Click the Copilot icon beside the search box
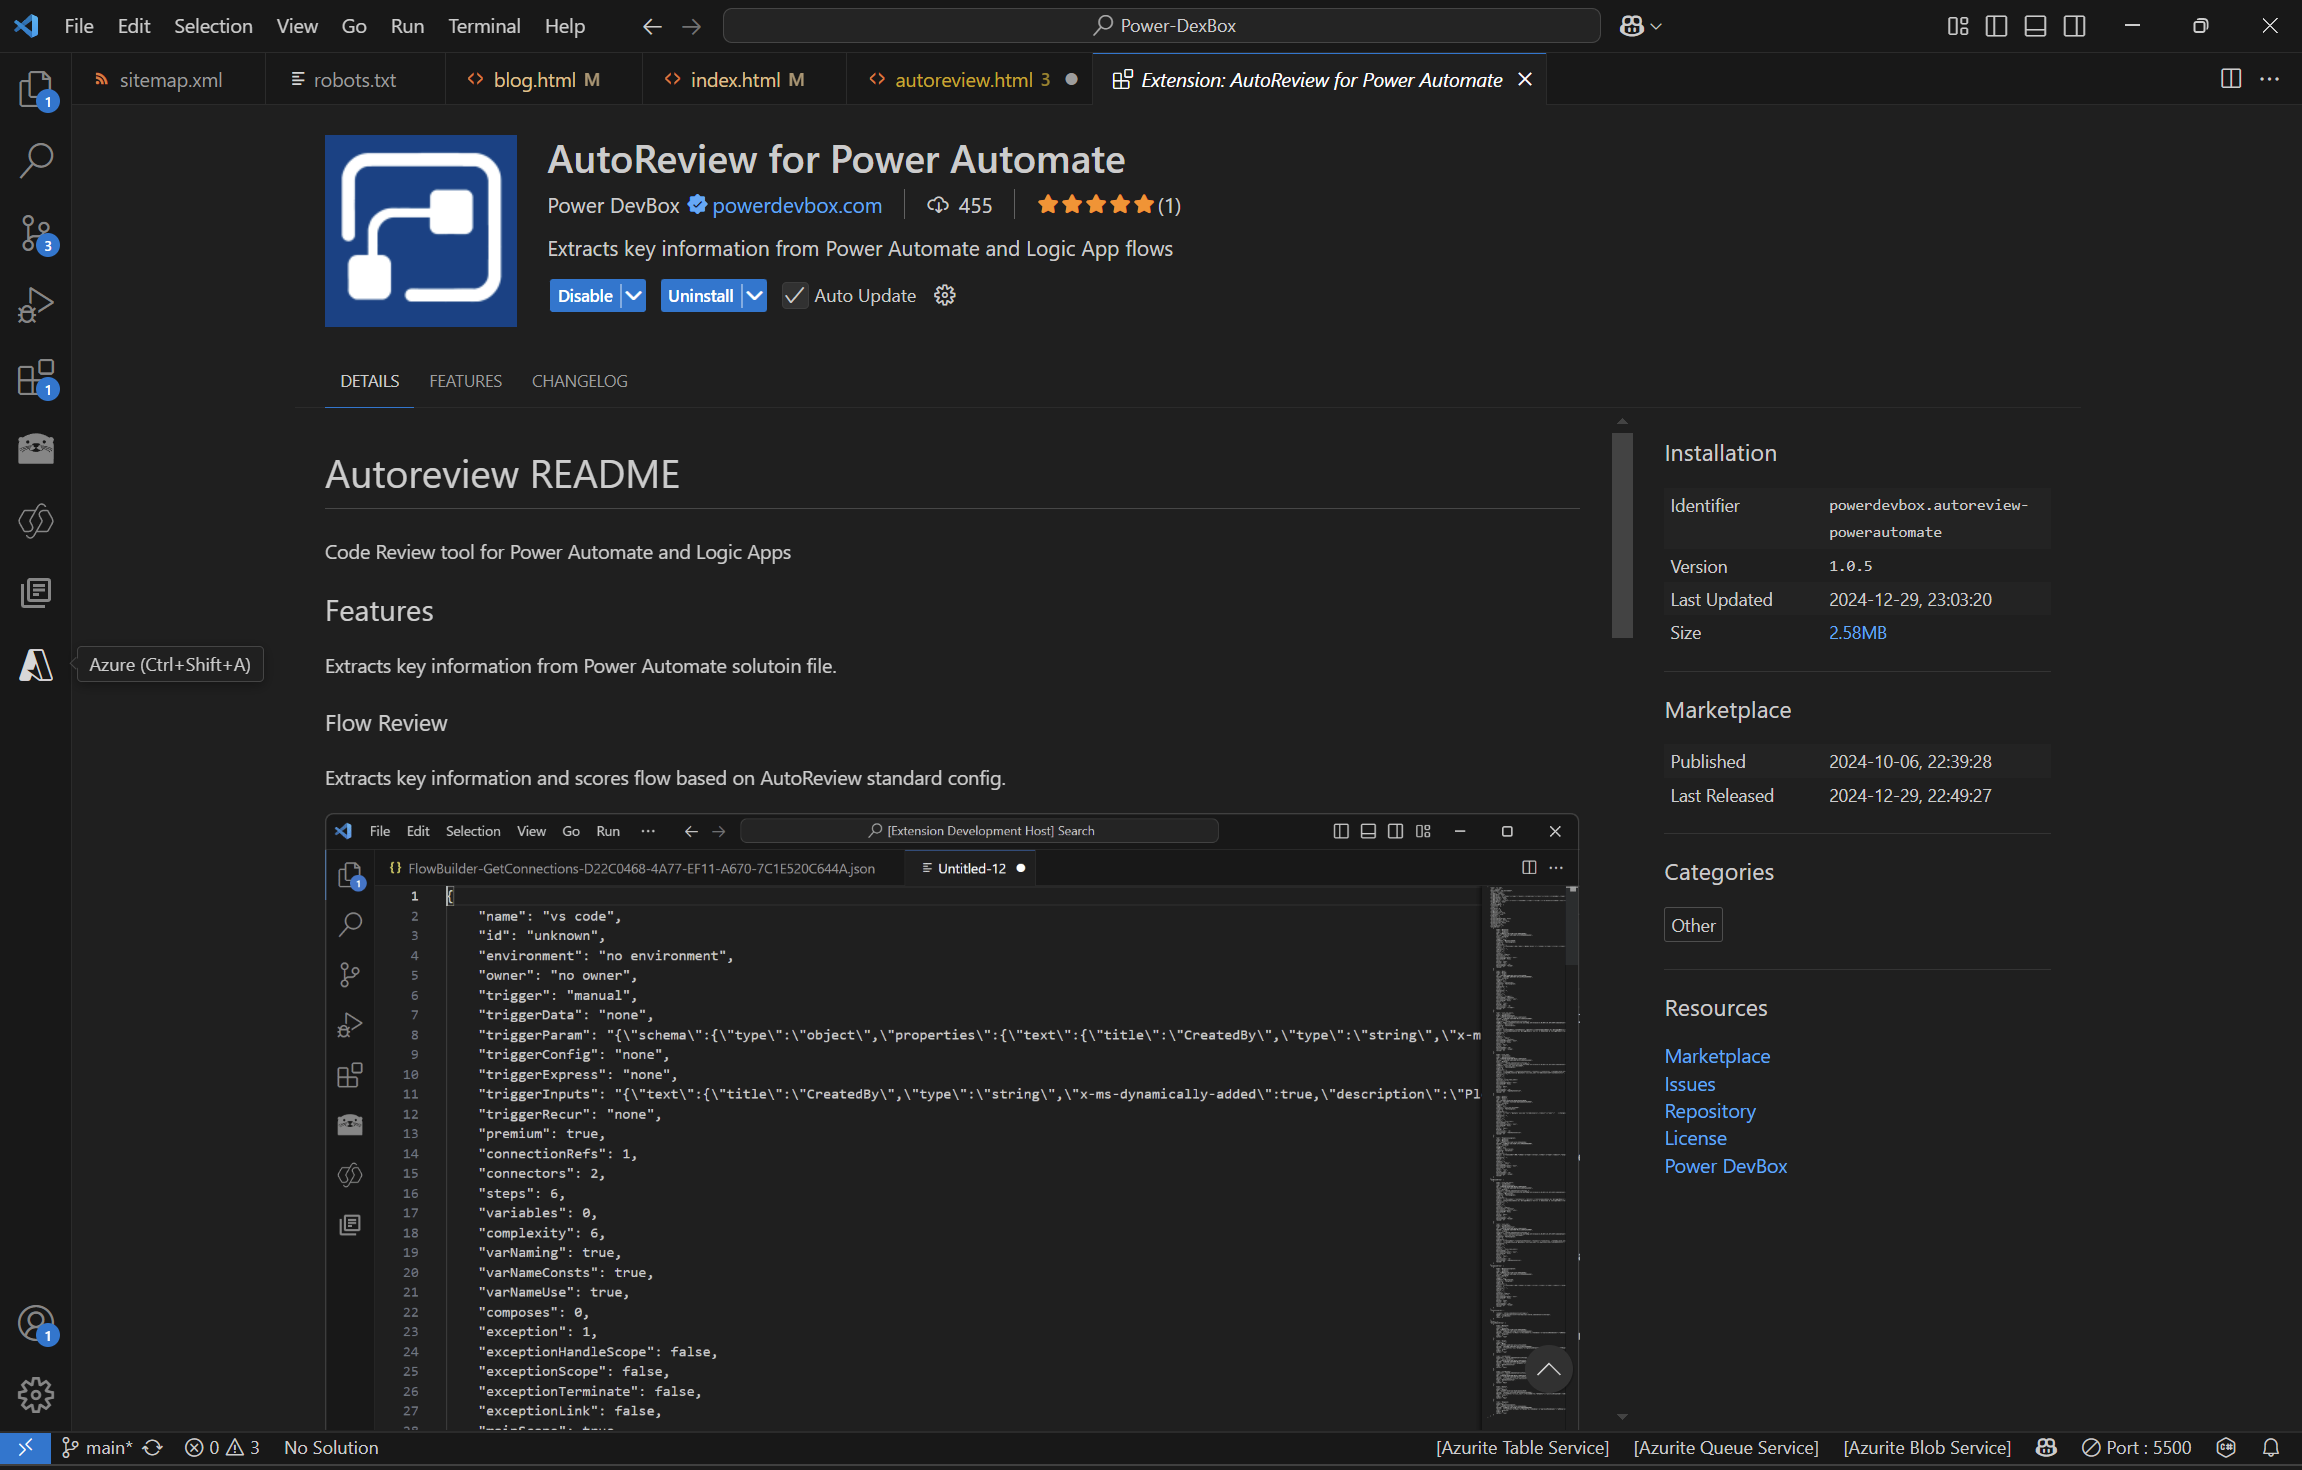 [x=1632, y=26]
